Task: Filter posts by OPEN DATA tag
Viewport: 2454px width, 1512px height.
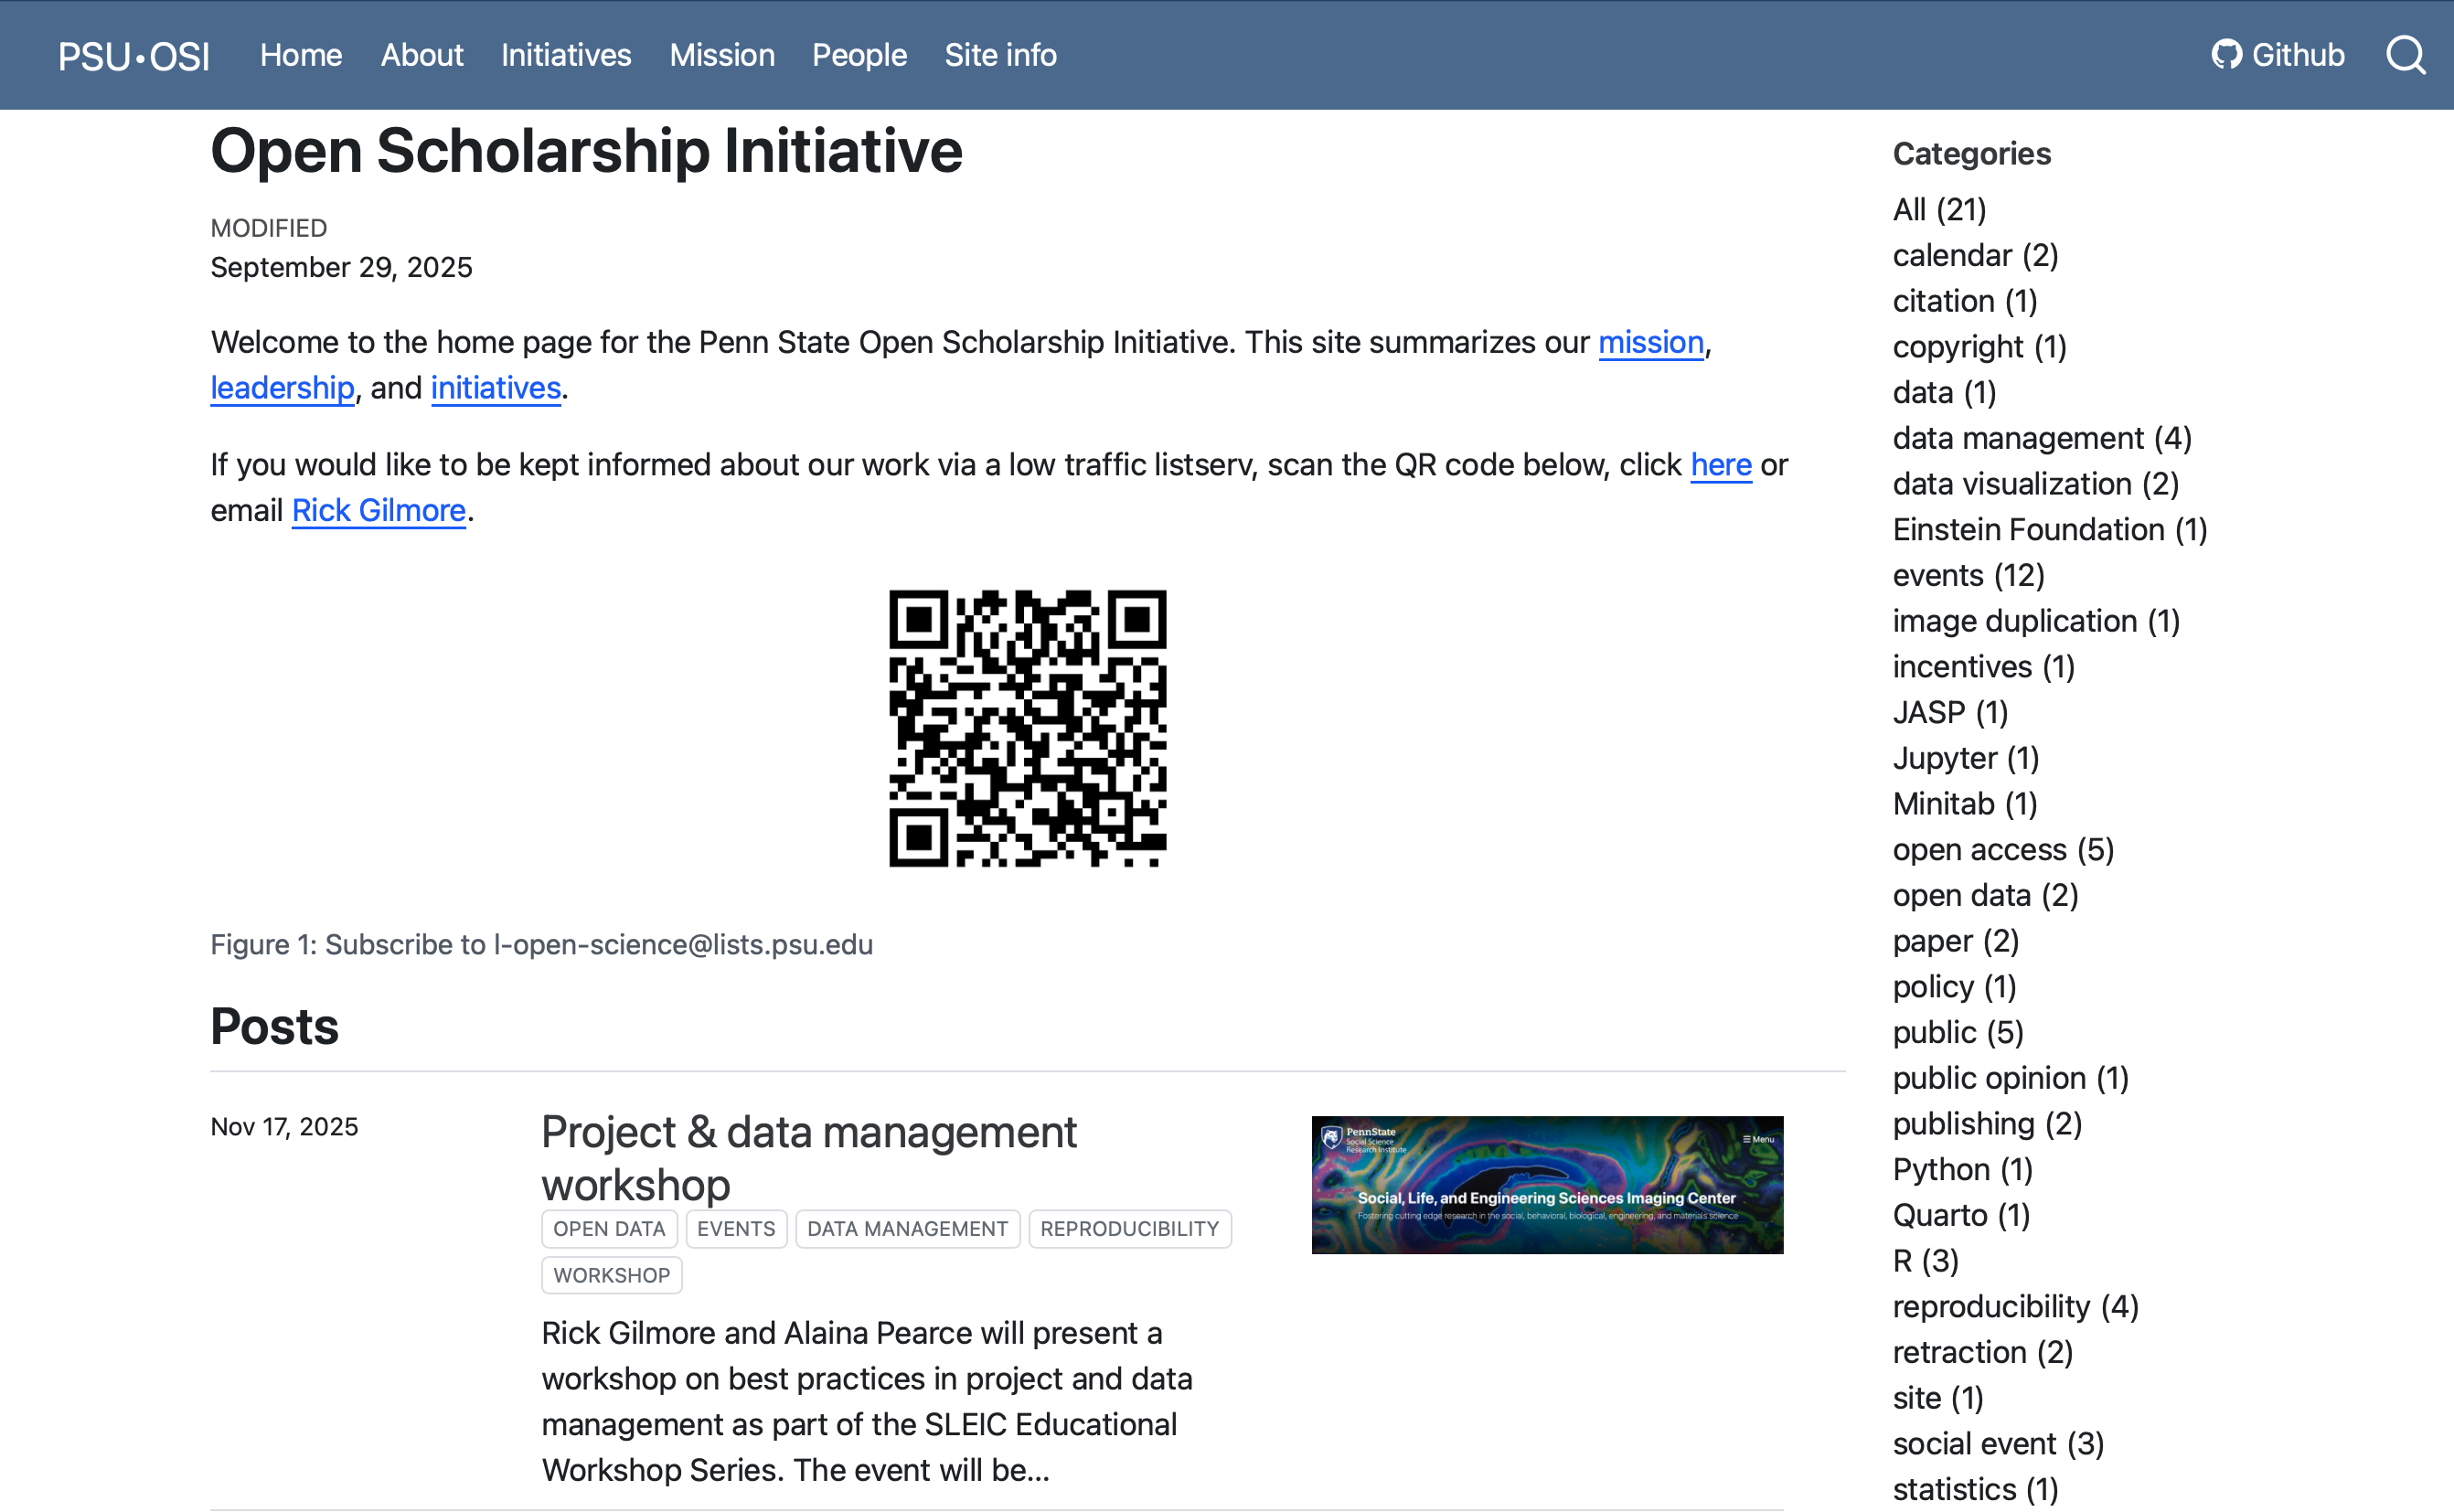Action: pyautogui.click(x=609, y=1229)
